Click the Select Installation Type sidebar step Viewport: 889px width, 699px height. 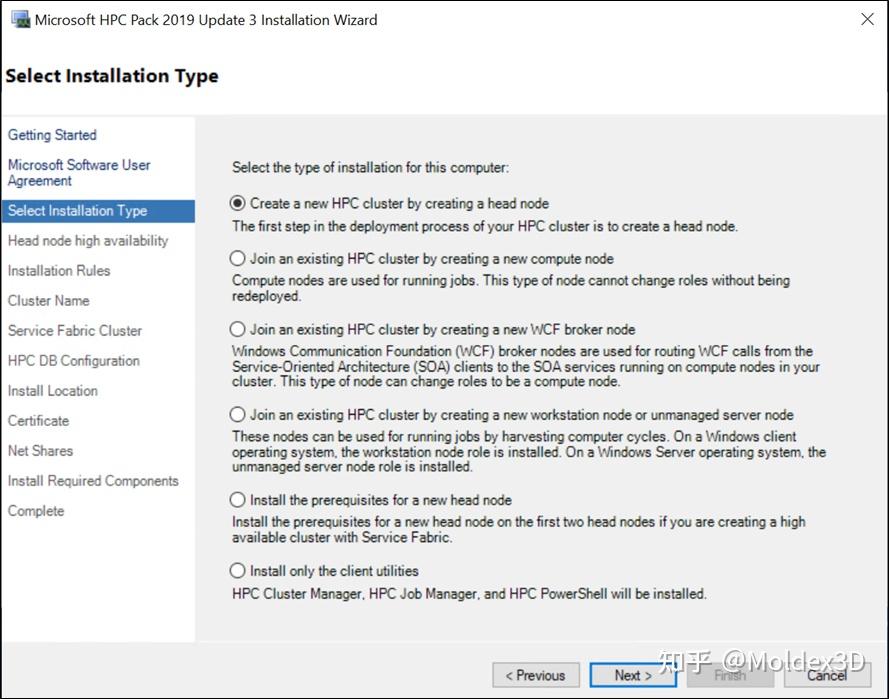[x=77, y=211]
